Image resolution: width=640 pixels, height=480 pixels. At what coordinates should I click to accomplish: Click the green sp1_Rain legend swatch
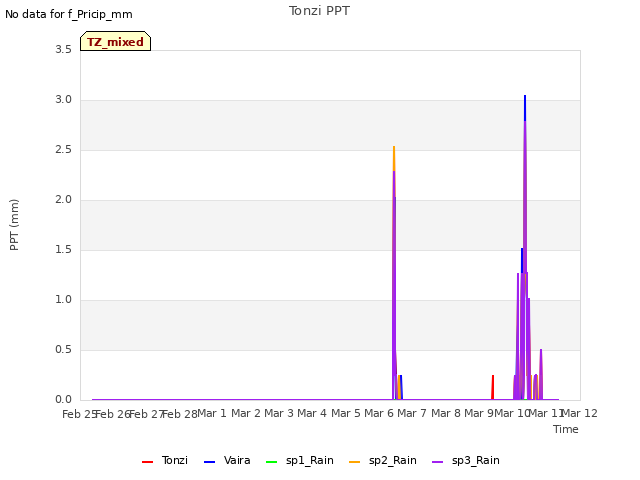click(271, 462)
